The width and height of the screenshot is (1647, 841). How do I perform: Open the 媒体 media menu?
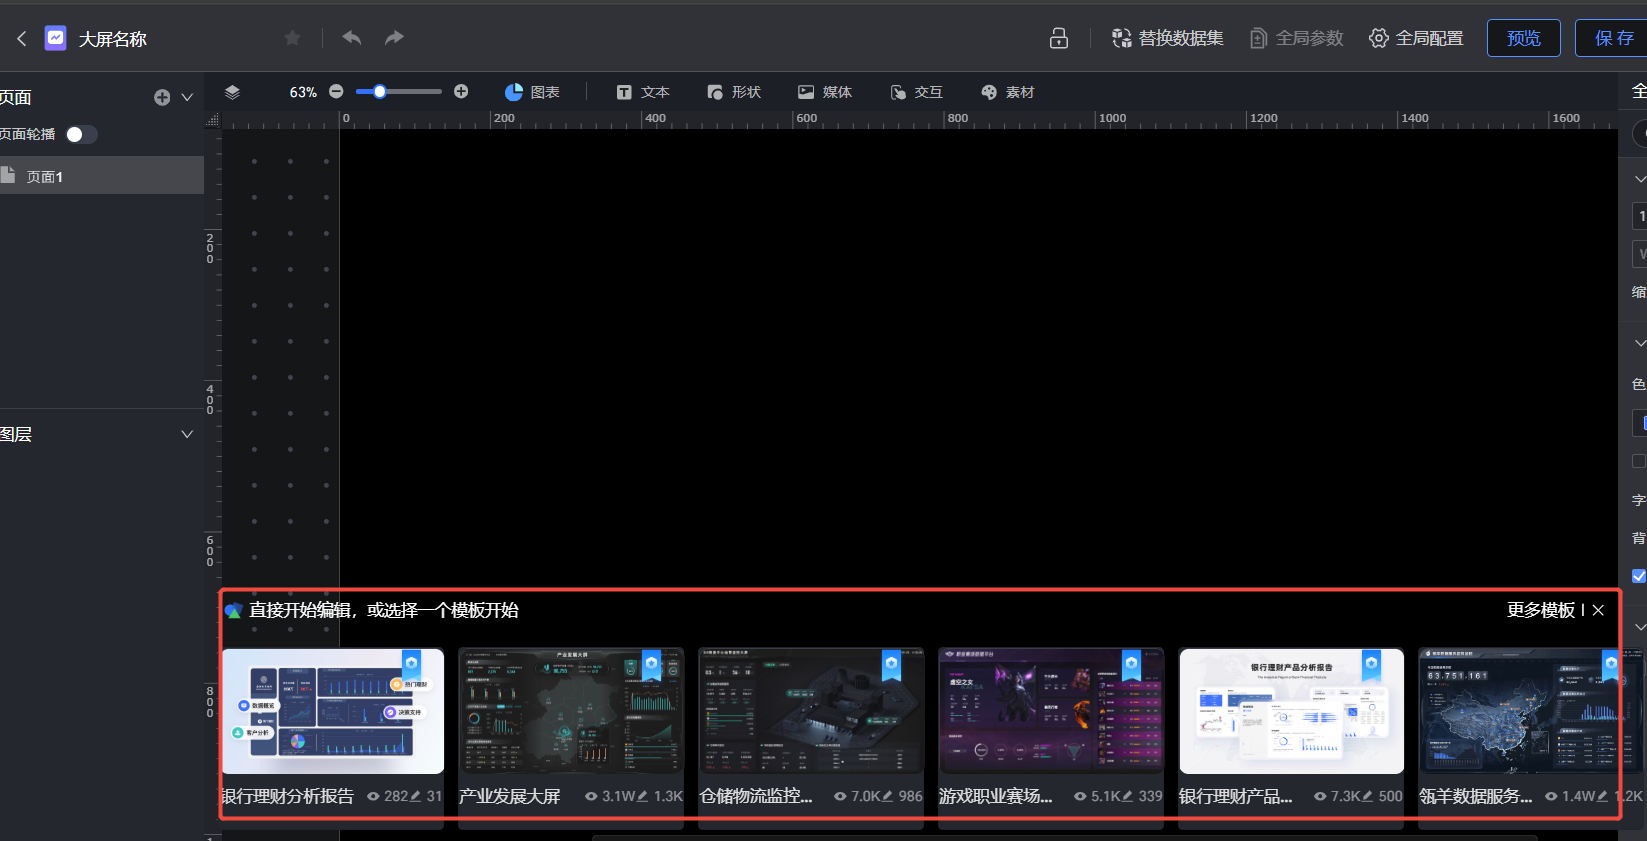tap(825, 92)
